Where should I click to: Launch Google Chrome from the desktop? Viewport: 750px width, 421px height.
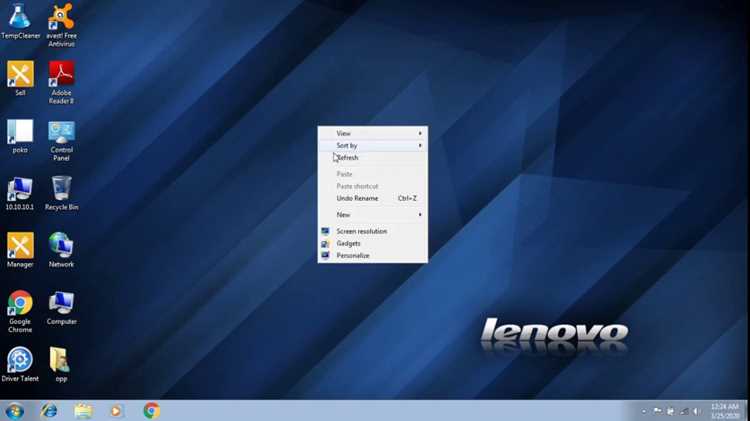pyautogui.click(x=20, y=311)
